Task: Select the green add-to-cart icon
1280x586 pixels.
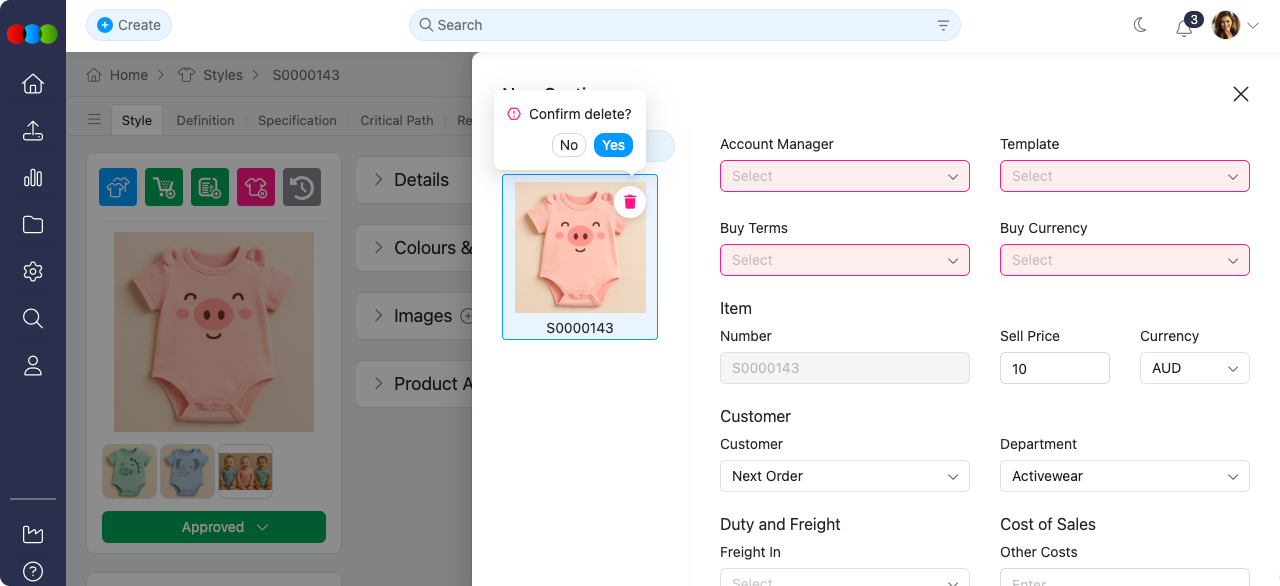Action: pos(163,188)
